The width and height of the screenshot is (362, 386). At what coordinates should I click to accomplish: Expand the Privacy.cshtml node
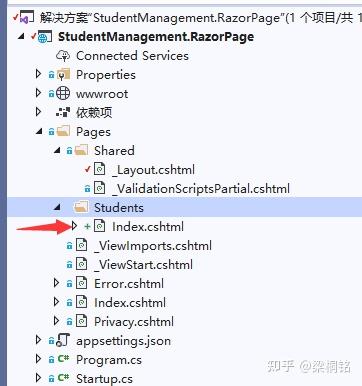pyautogui.click(x=57, y=321)
